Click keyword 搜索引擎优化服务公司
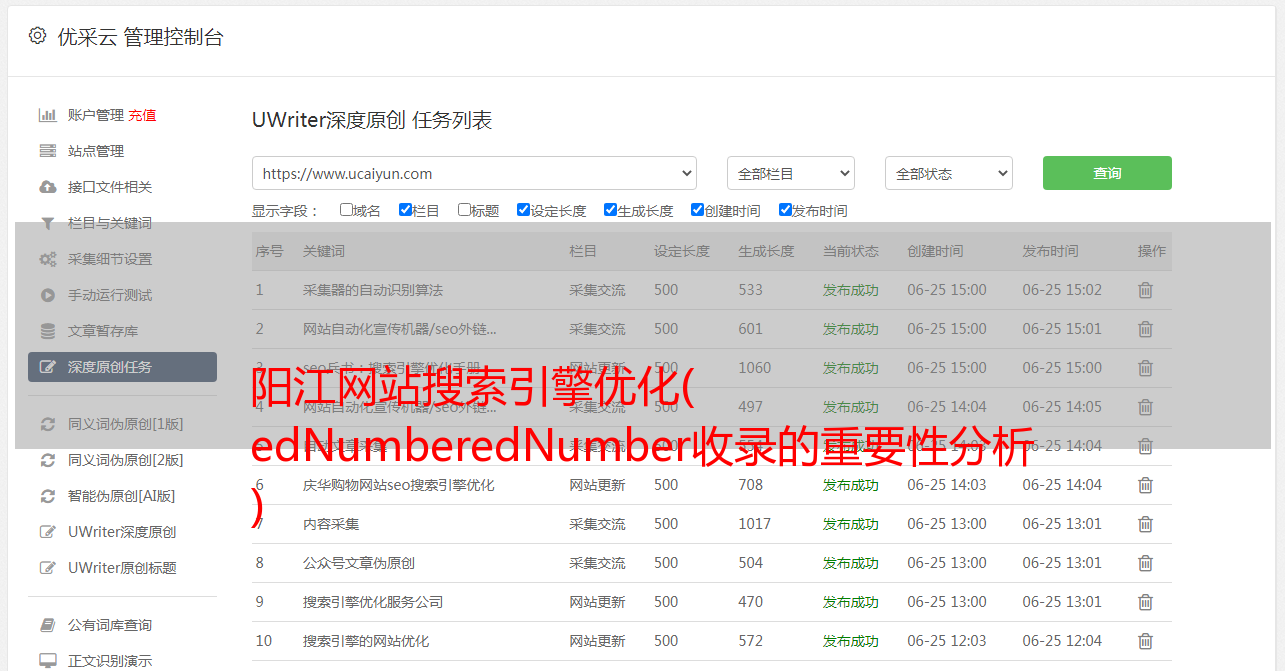Viewport: 1285px width, 671px height. click(x=373, y=602)
